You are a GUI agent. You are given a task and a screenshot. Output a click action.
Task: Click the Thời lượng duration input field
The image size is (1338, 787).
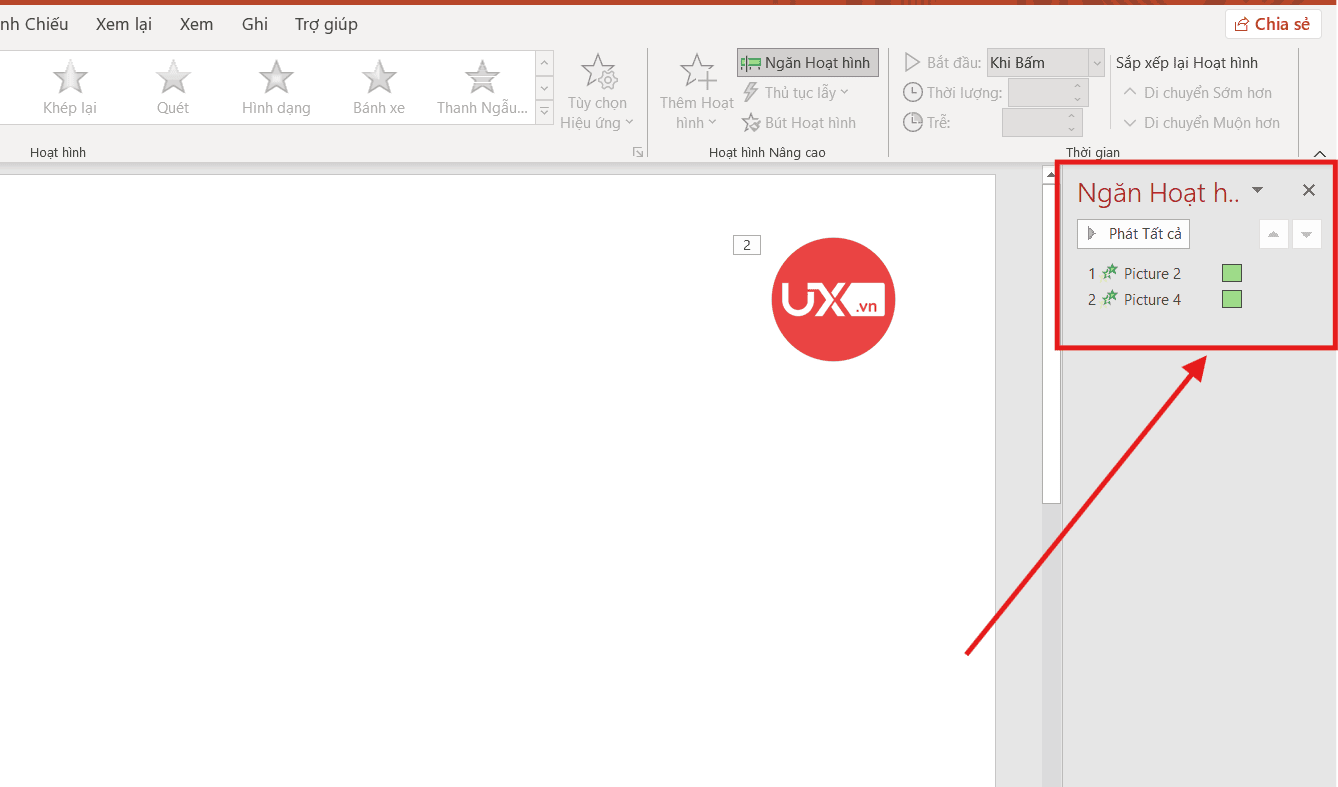click(1038, 93)
